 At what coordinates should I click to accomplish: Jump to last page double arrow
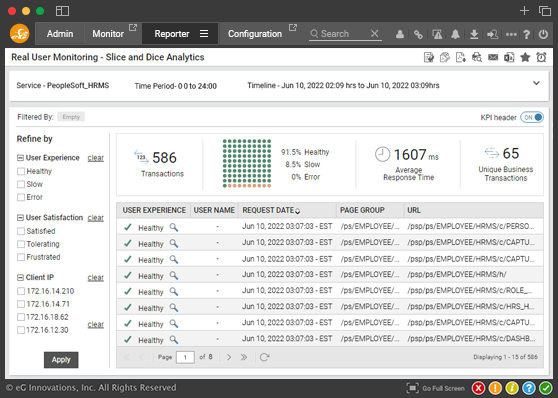244,357
